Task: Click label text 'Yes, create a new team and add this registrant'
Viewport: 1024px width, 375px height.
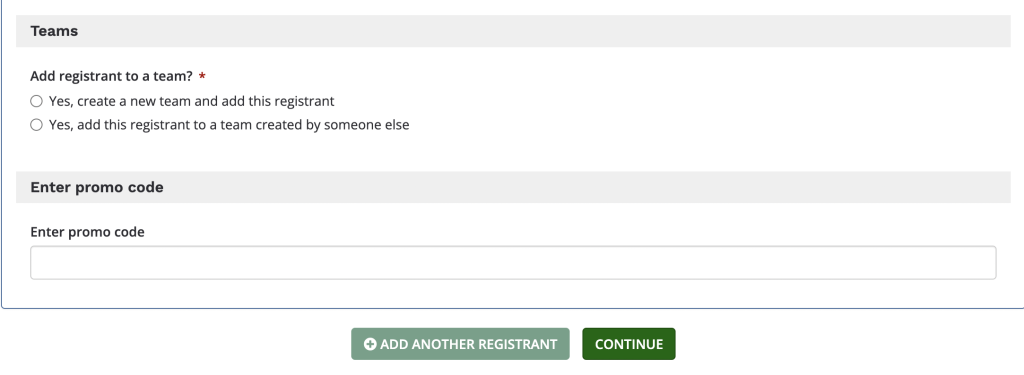Action: coord(191,101)
